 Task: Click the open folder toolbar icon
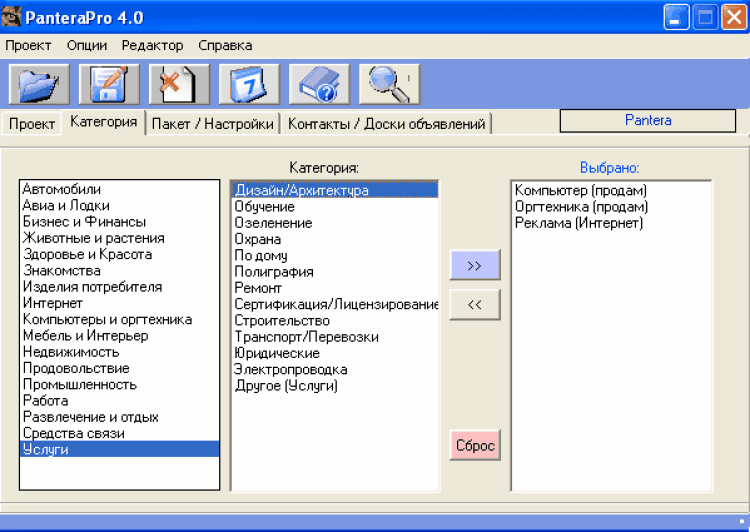pos(39,84)
